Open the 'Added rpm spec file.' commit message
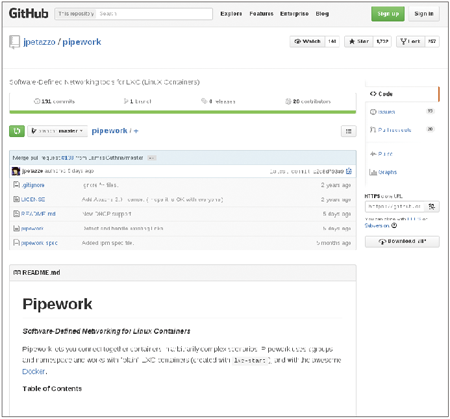The image size is (450, 419). [108, 243]
